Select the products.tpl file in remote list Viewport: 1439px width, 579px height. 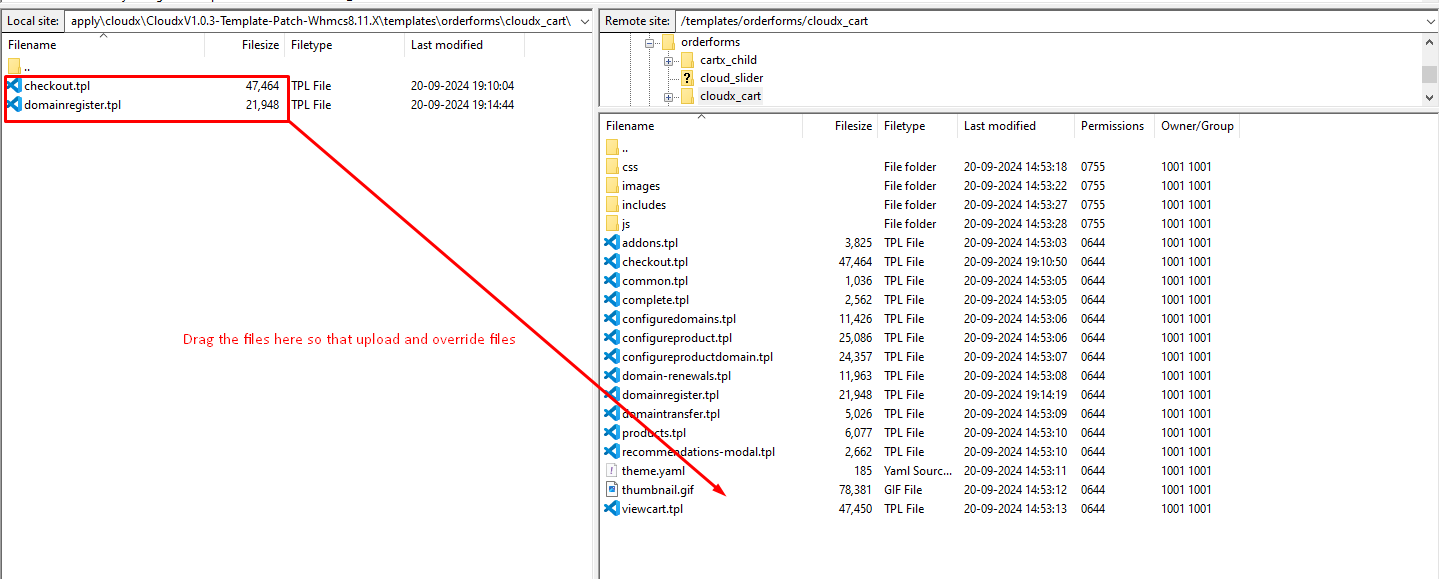click(654, 433)
